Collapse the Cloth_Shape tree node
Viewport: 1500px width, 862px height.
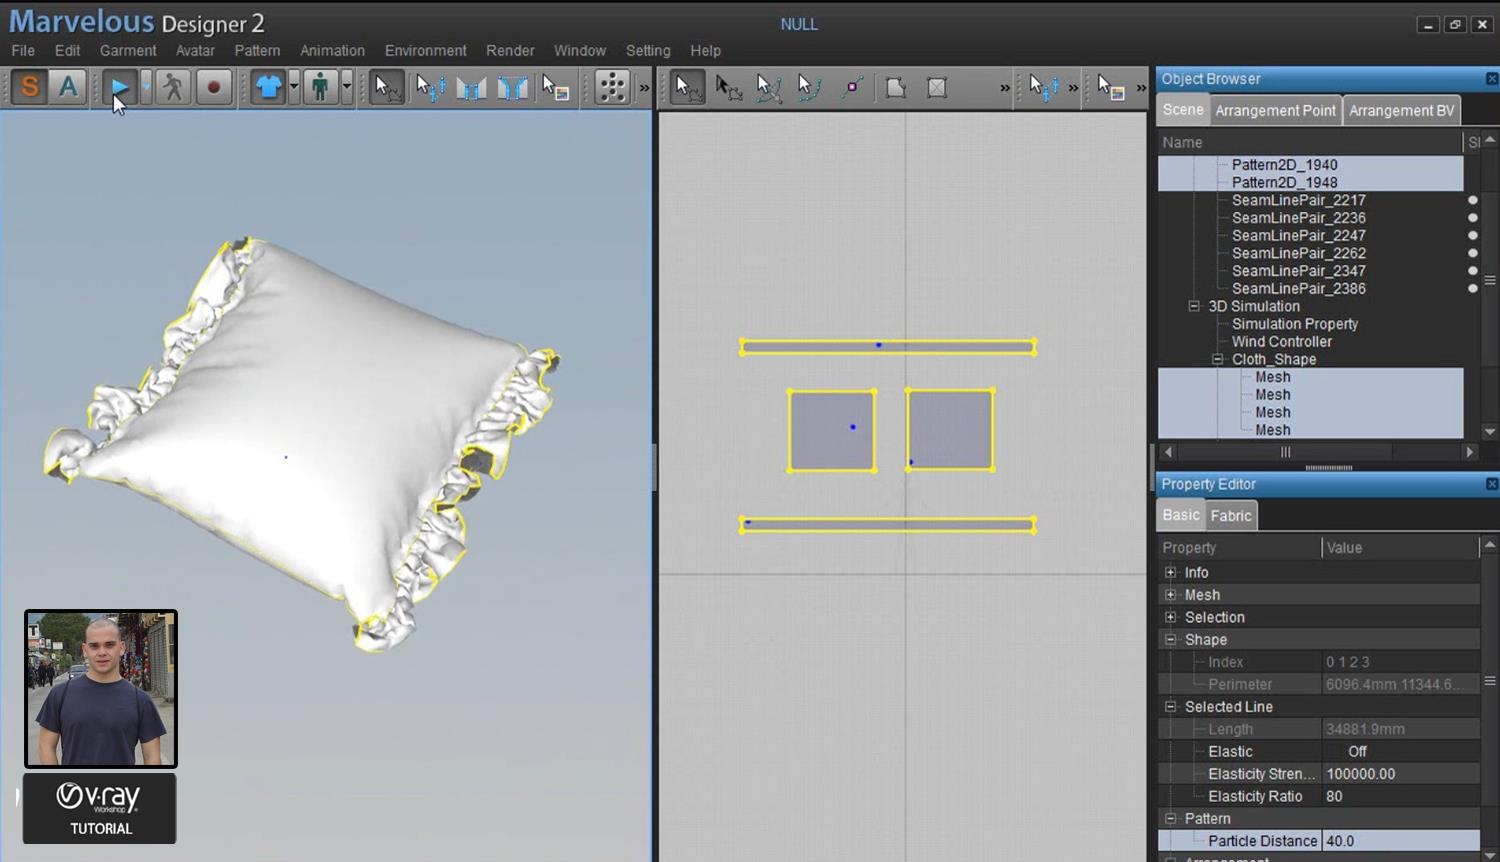[x=1217, y=359]
